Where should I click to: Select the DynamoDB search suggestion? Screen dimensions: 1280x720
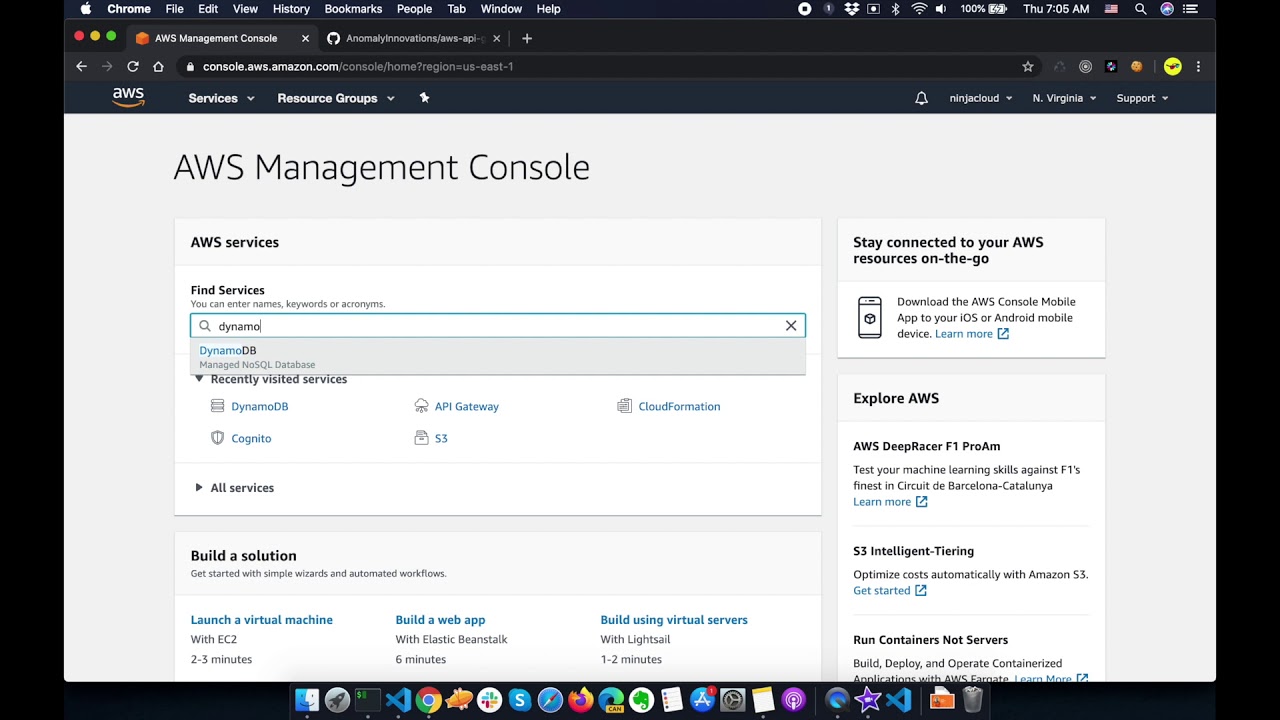pos(228,351)
